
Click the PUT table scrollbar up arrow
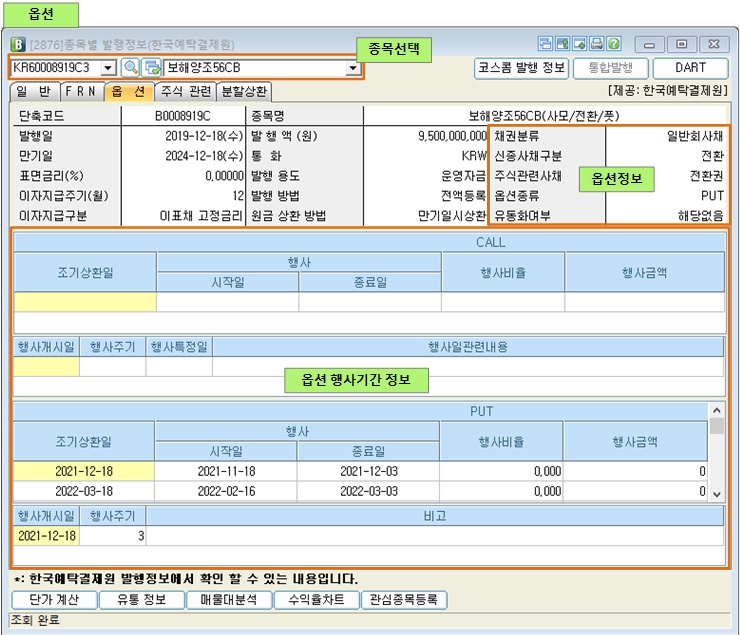716,410
